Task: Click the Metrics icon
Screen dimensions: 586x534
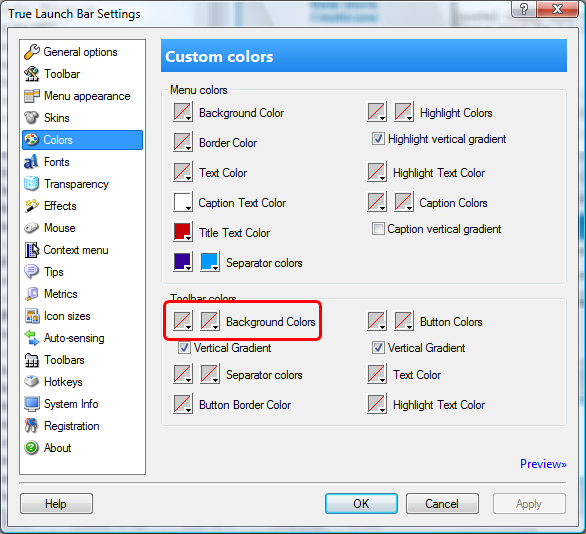Action: [x=31, y=294]
